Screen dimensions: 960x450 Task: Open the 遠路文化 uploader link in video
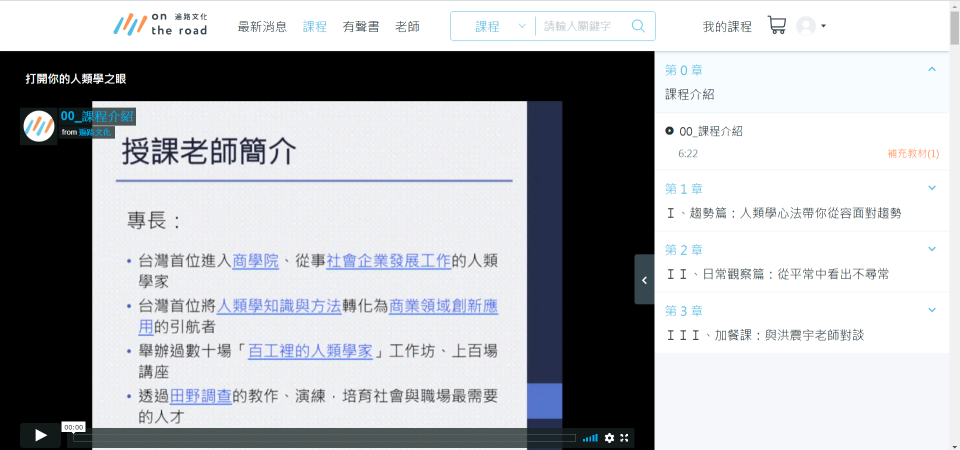96,132
